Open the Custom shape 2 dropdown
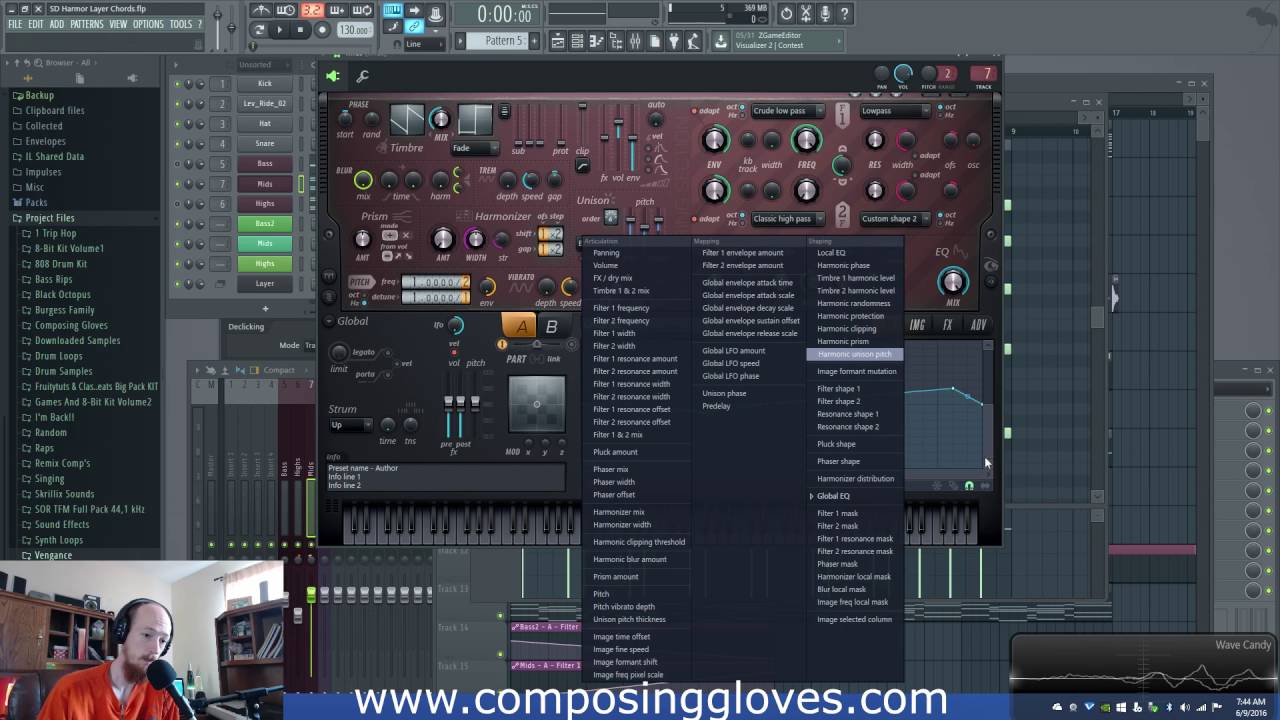This screenshot has height=720, width=1280. coord(895,218)
